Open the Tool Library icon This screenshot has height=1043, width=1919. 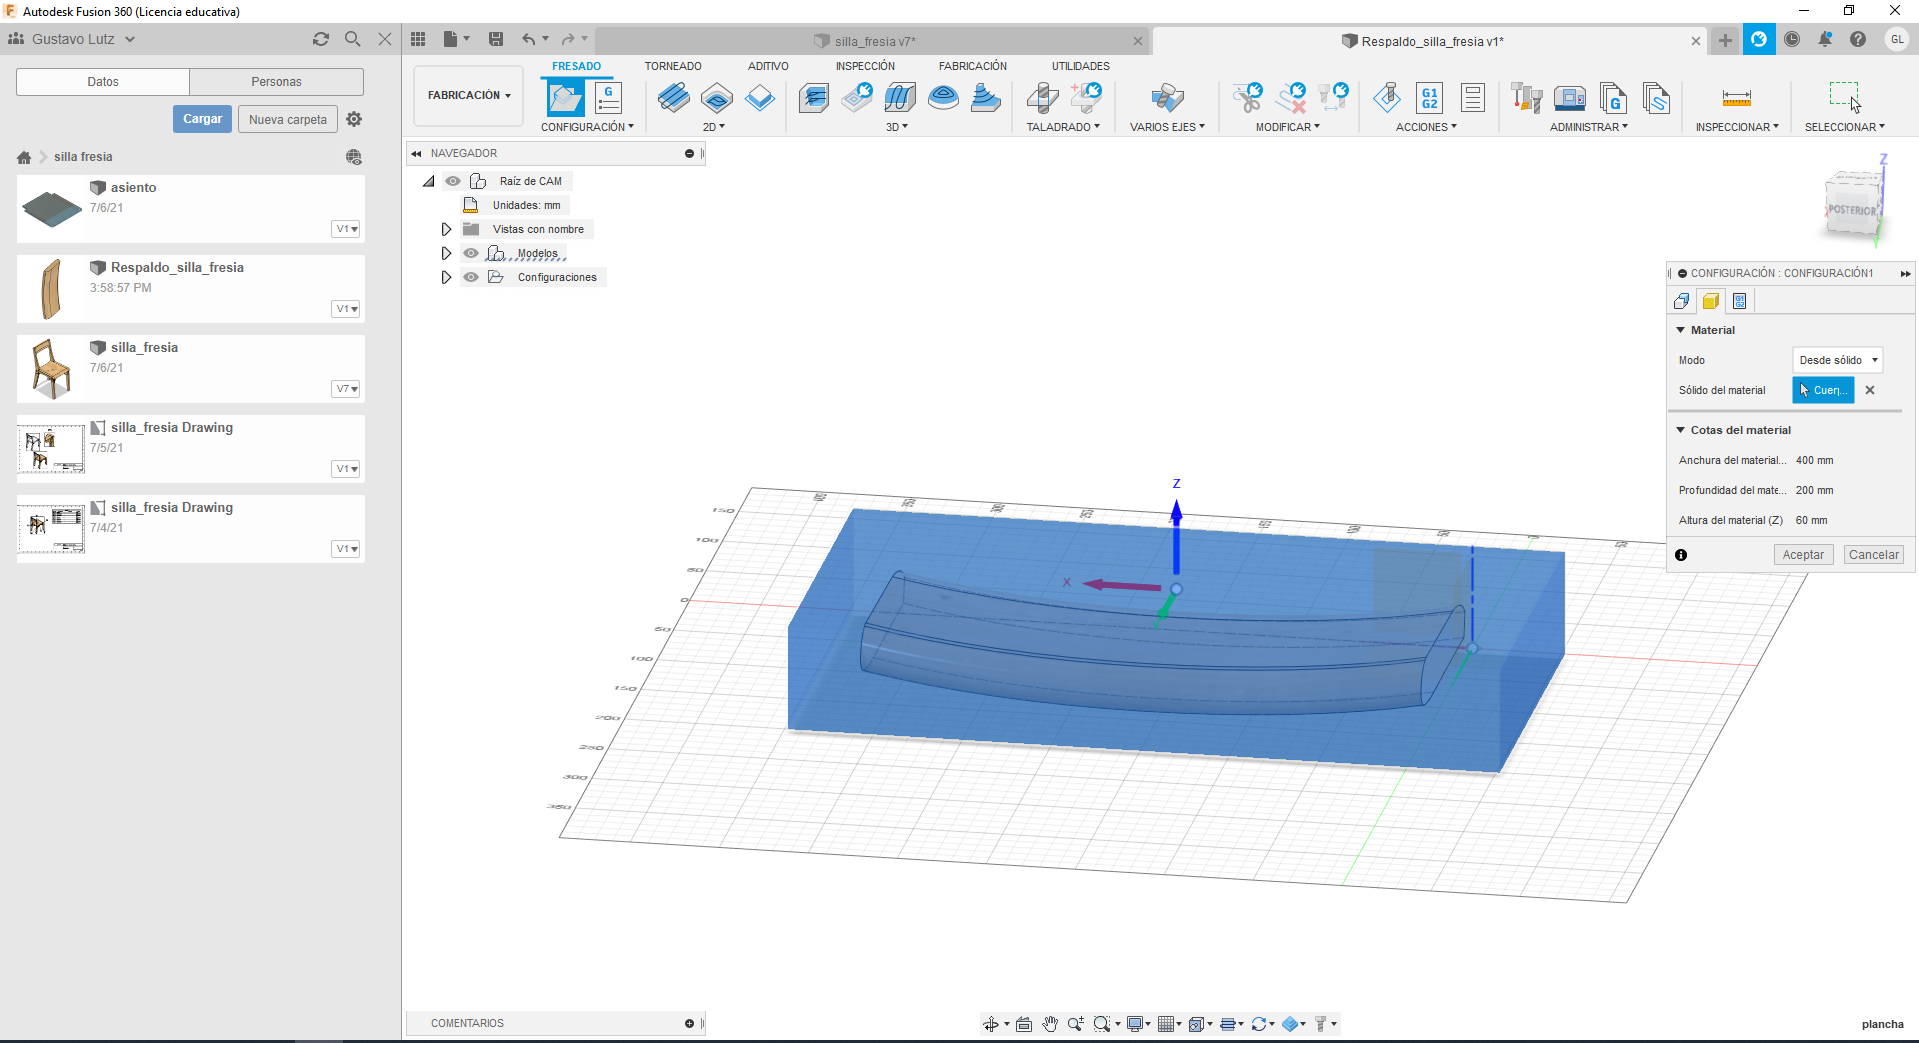(1527, 98)
